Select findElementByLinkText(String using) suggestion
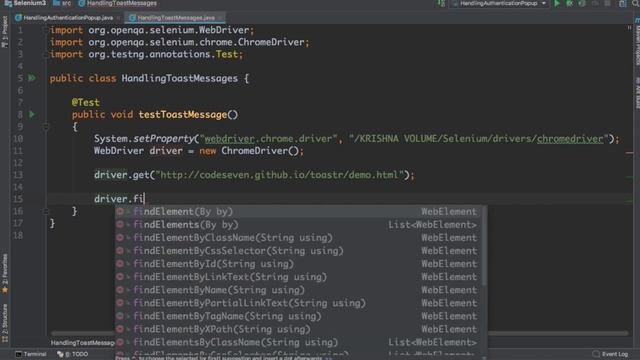Image resolution: width=640 pixels, height=360 pixels. pyautogui.click(x=299, y=277)
